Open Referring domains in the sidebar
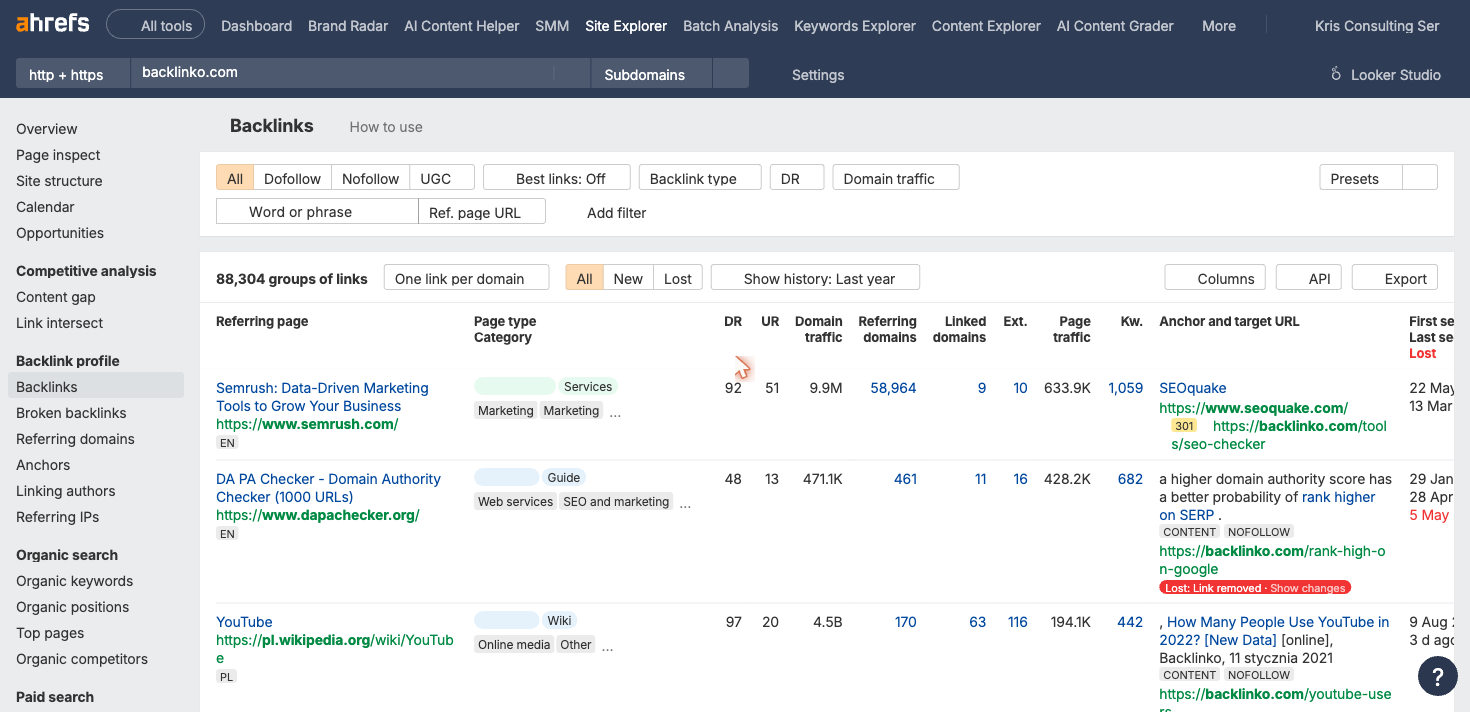Screen dimensions: 1470x712 (x=75, y=439)
